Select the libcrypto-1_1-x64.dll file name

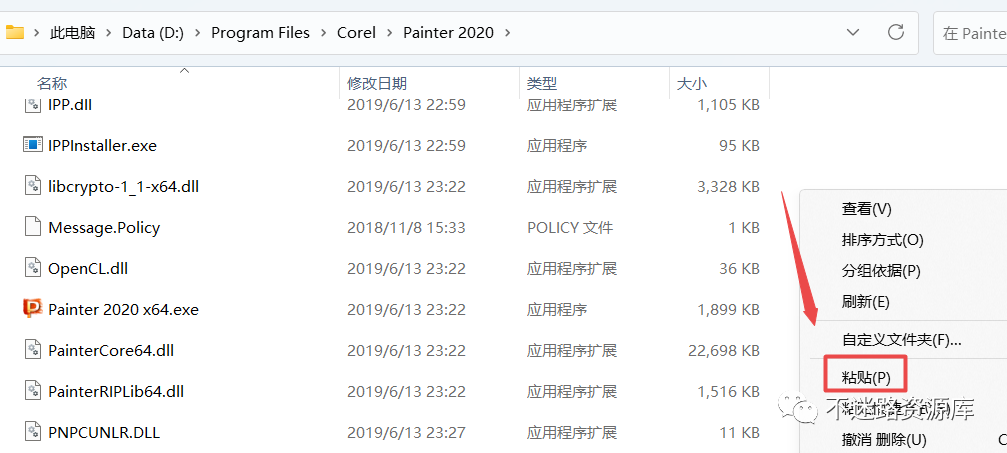point(123,186)
